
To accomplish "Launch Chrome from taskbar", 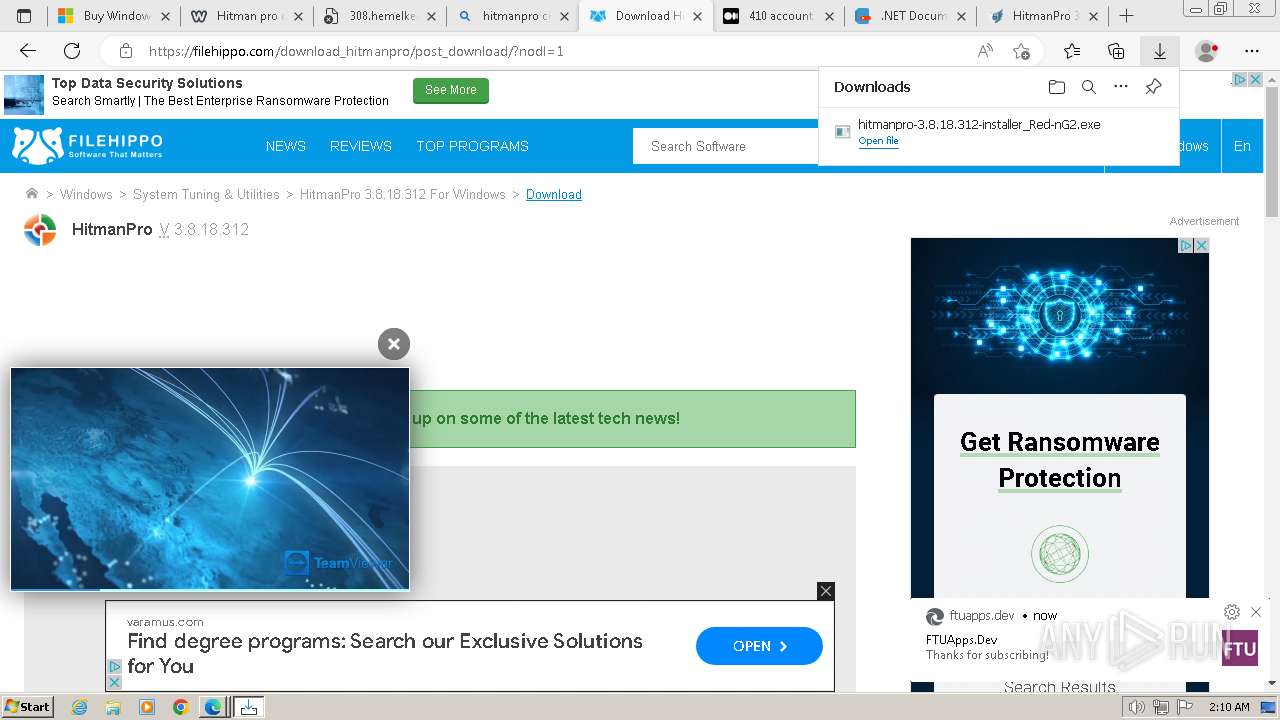I will tap(180, 707).
